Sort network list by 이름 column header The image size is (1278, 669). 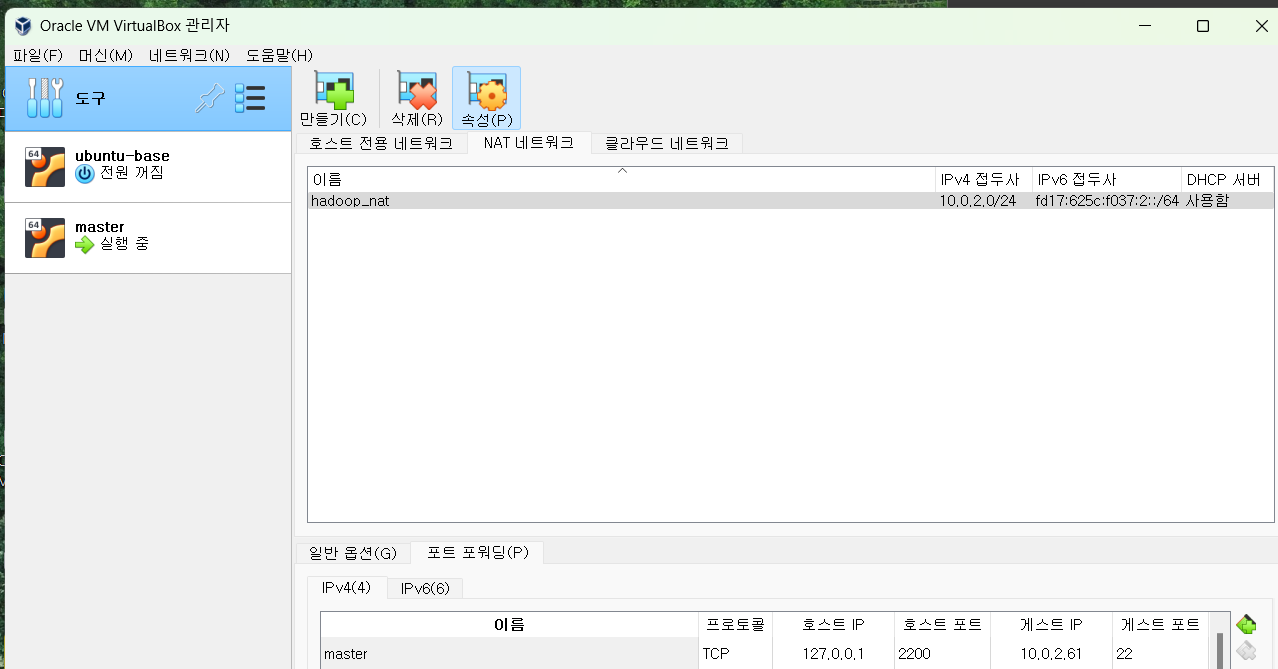pyautogui.click(x=621, y=180)
